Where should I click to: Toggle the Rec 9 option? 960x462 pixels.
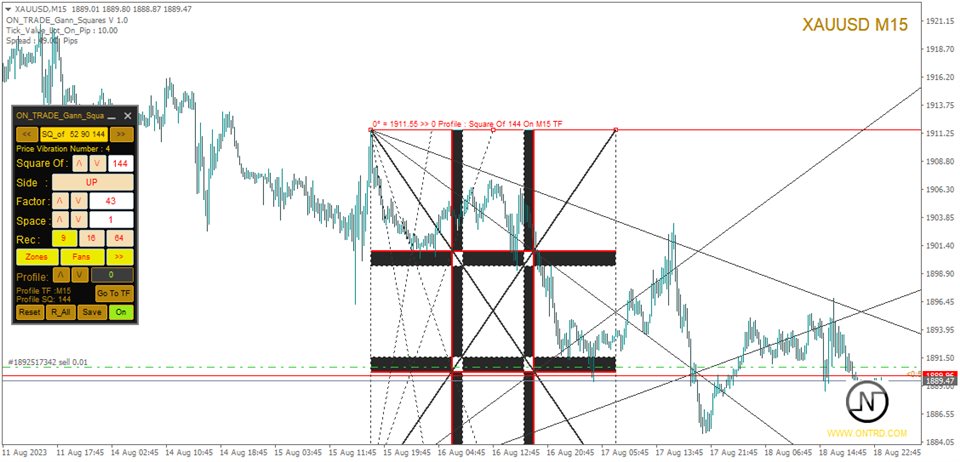[x=64, y=238]
